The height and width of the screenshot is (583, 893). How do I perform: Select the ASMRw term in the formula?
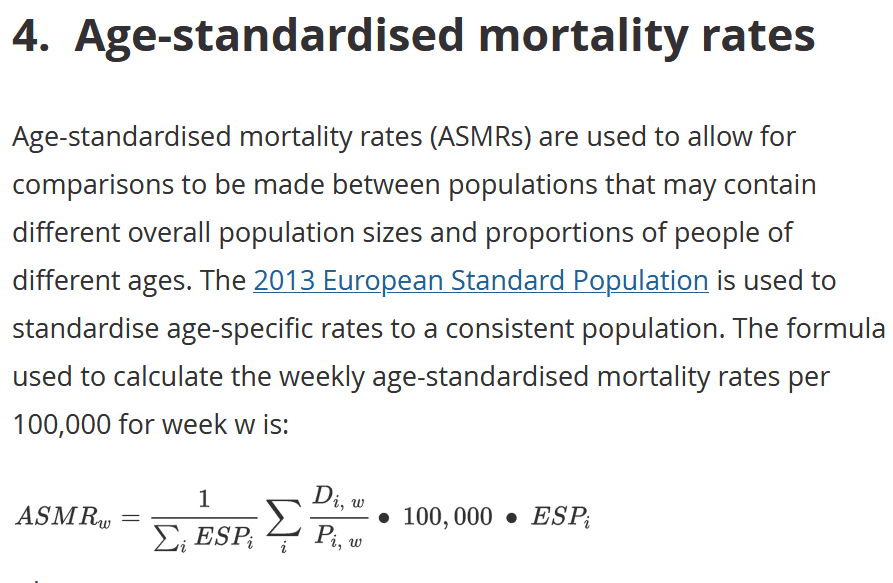[x=63, y=516]
